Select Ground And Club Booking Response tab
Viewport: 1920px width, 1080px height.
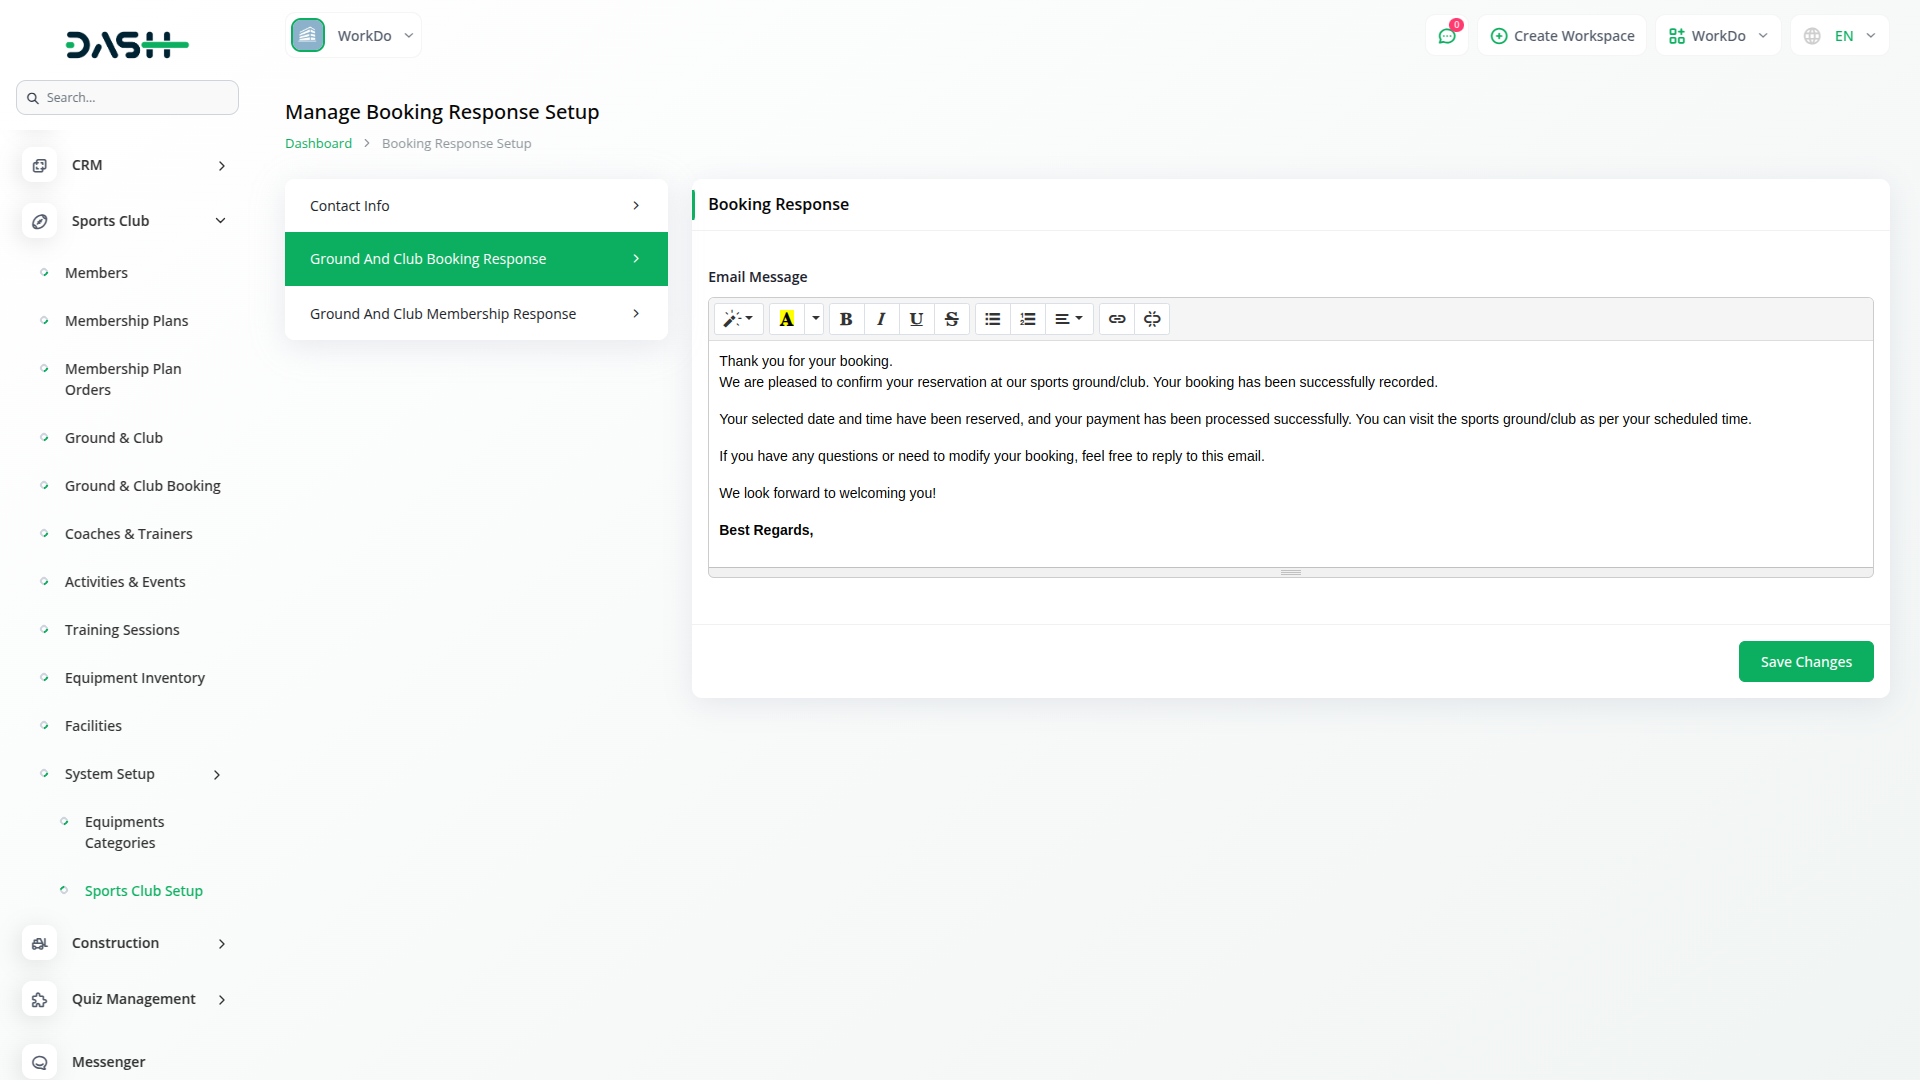pyautogui.click(x=476, y=259)
